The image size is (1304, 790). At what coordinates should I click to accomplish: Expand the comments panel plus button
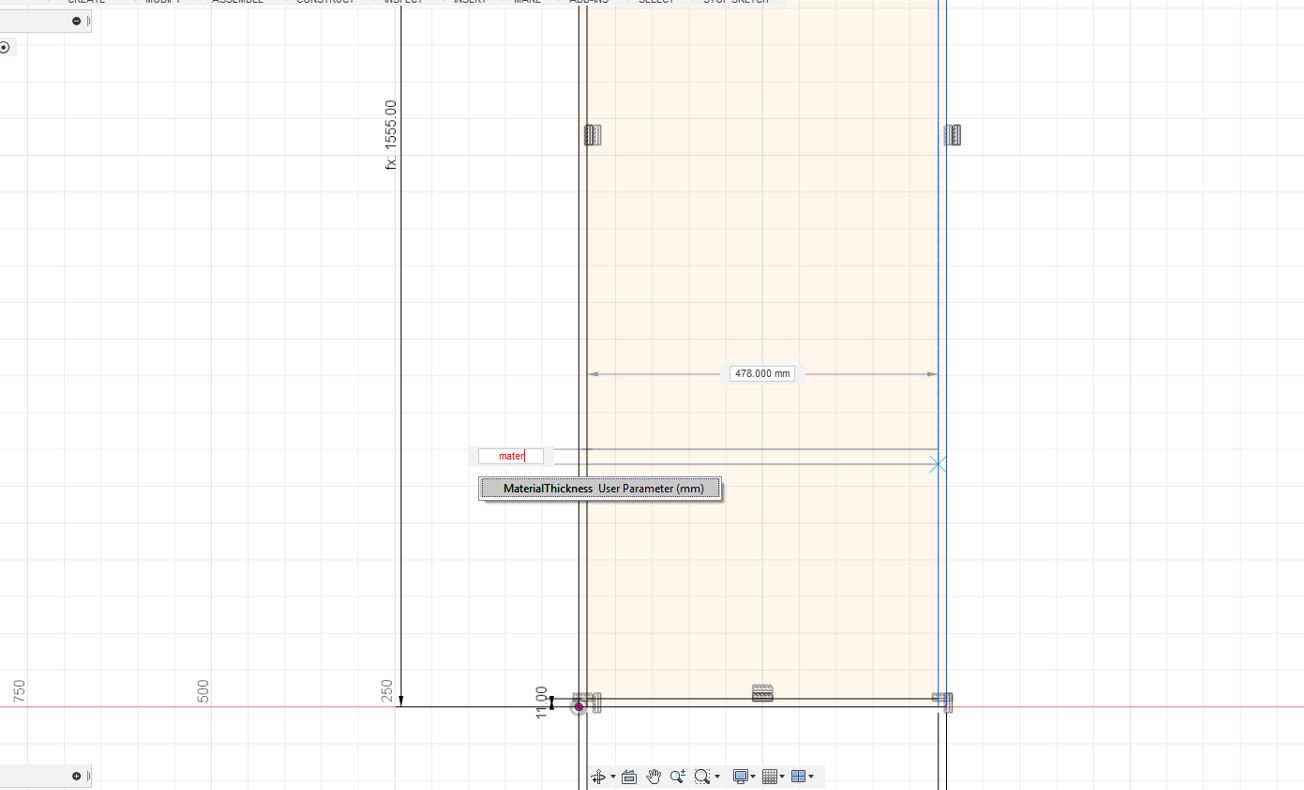(x=76, y=776)
